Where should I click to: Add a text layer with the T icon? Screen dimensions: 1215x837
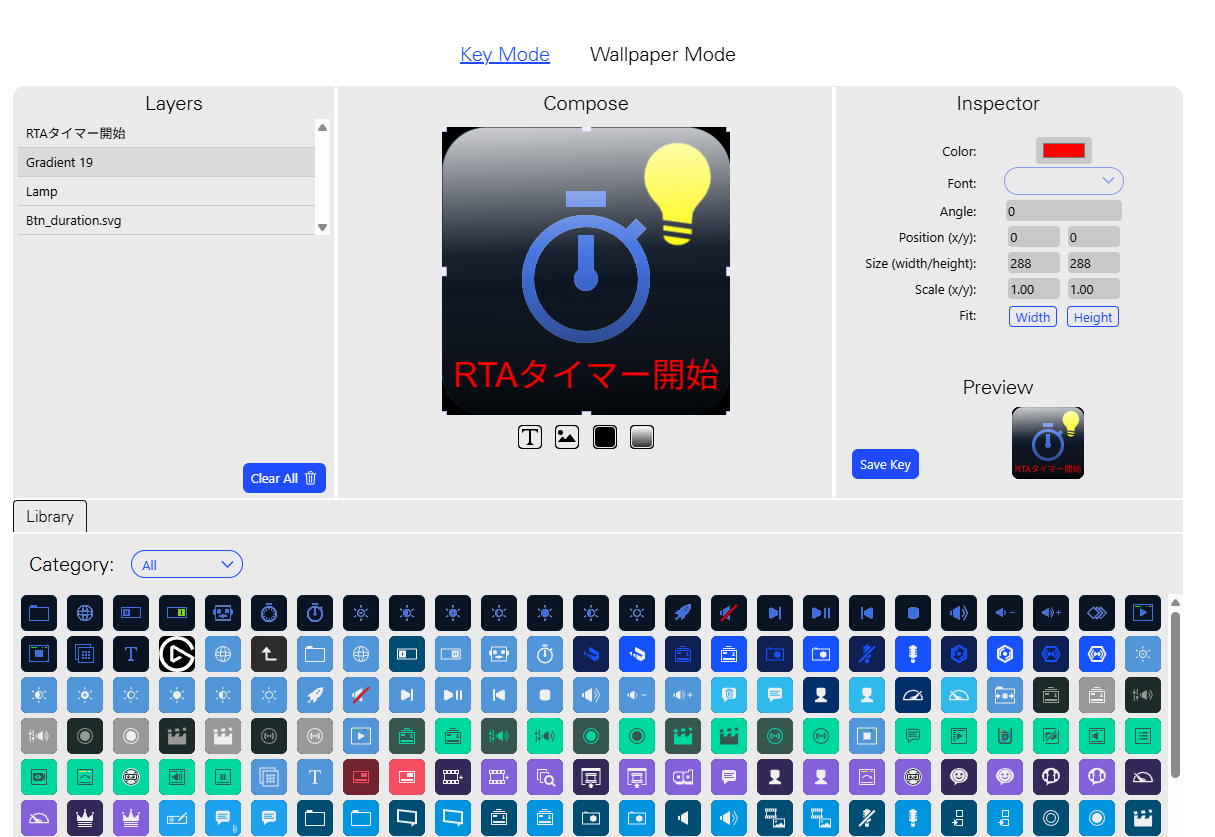coord(530,437)
